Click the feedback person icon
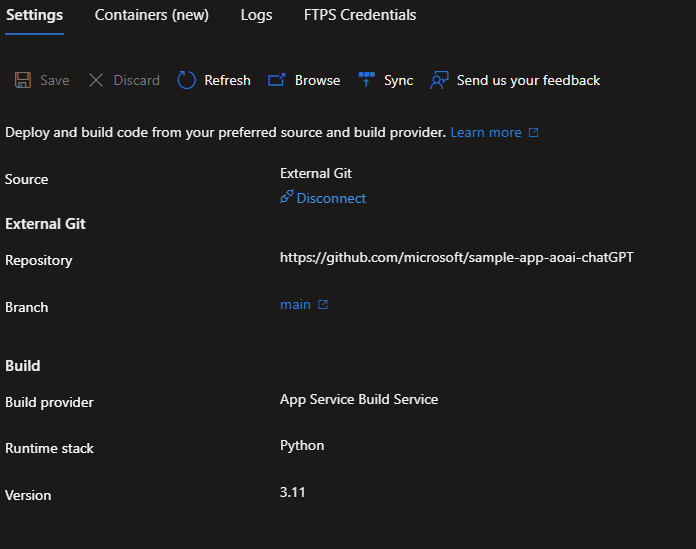Image resolution: width=696 pixels, height=549 pixels. coord(439,80)
